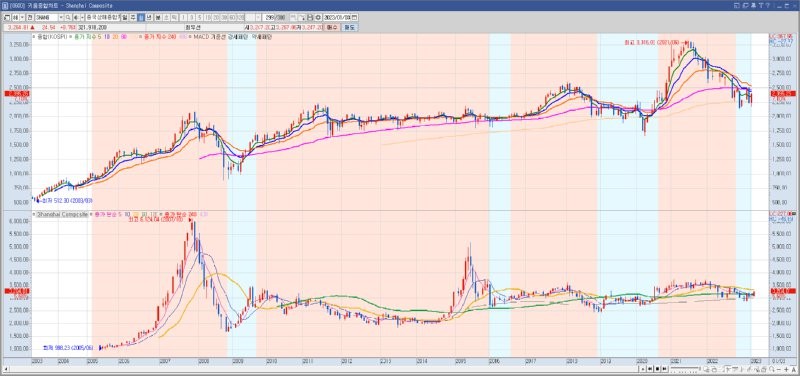Step forward with the playback next button

pyautogui.click(x=664, y=369)
